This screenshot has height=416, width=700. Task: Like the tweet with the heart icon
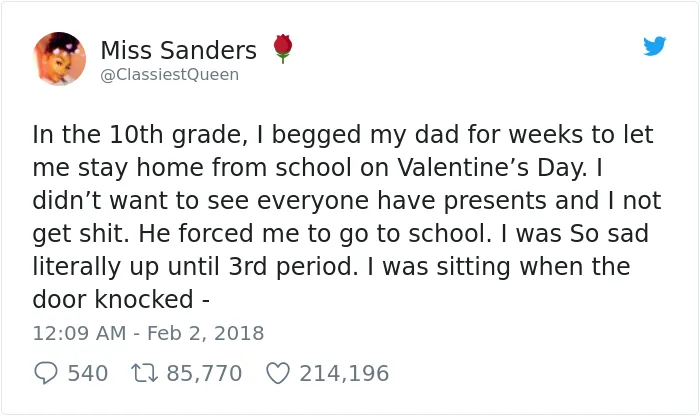(278, 373)
